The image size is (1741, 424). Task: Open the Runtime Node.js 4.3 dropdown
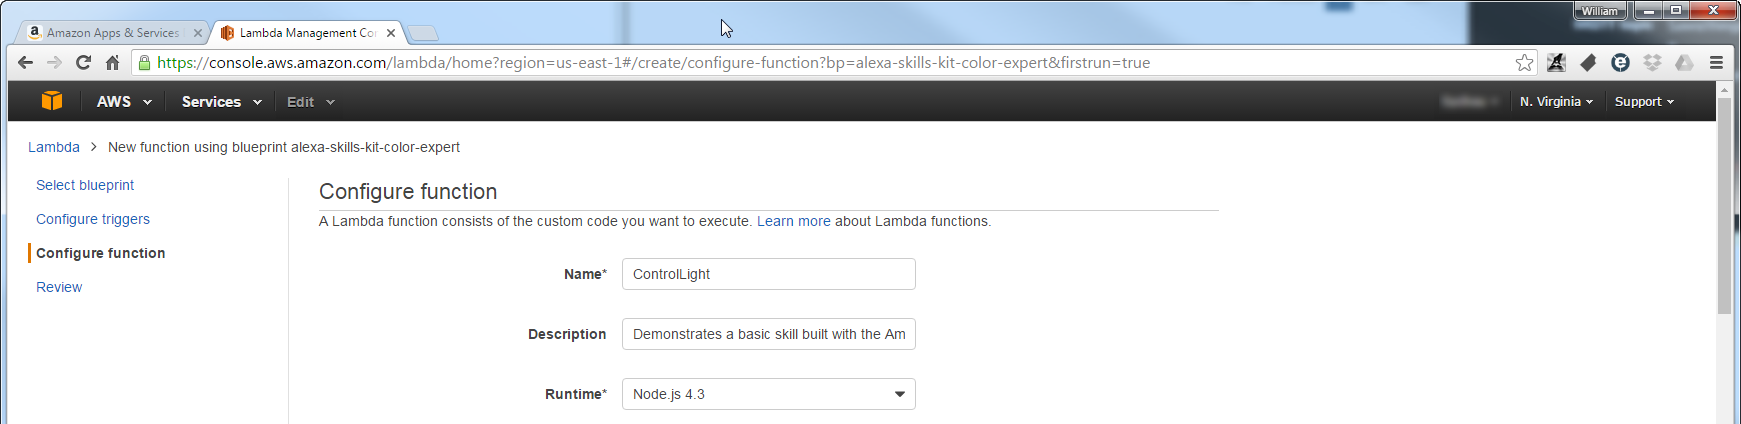(768, 394)
